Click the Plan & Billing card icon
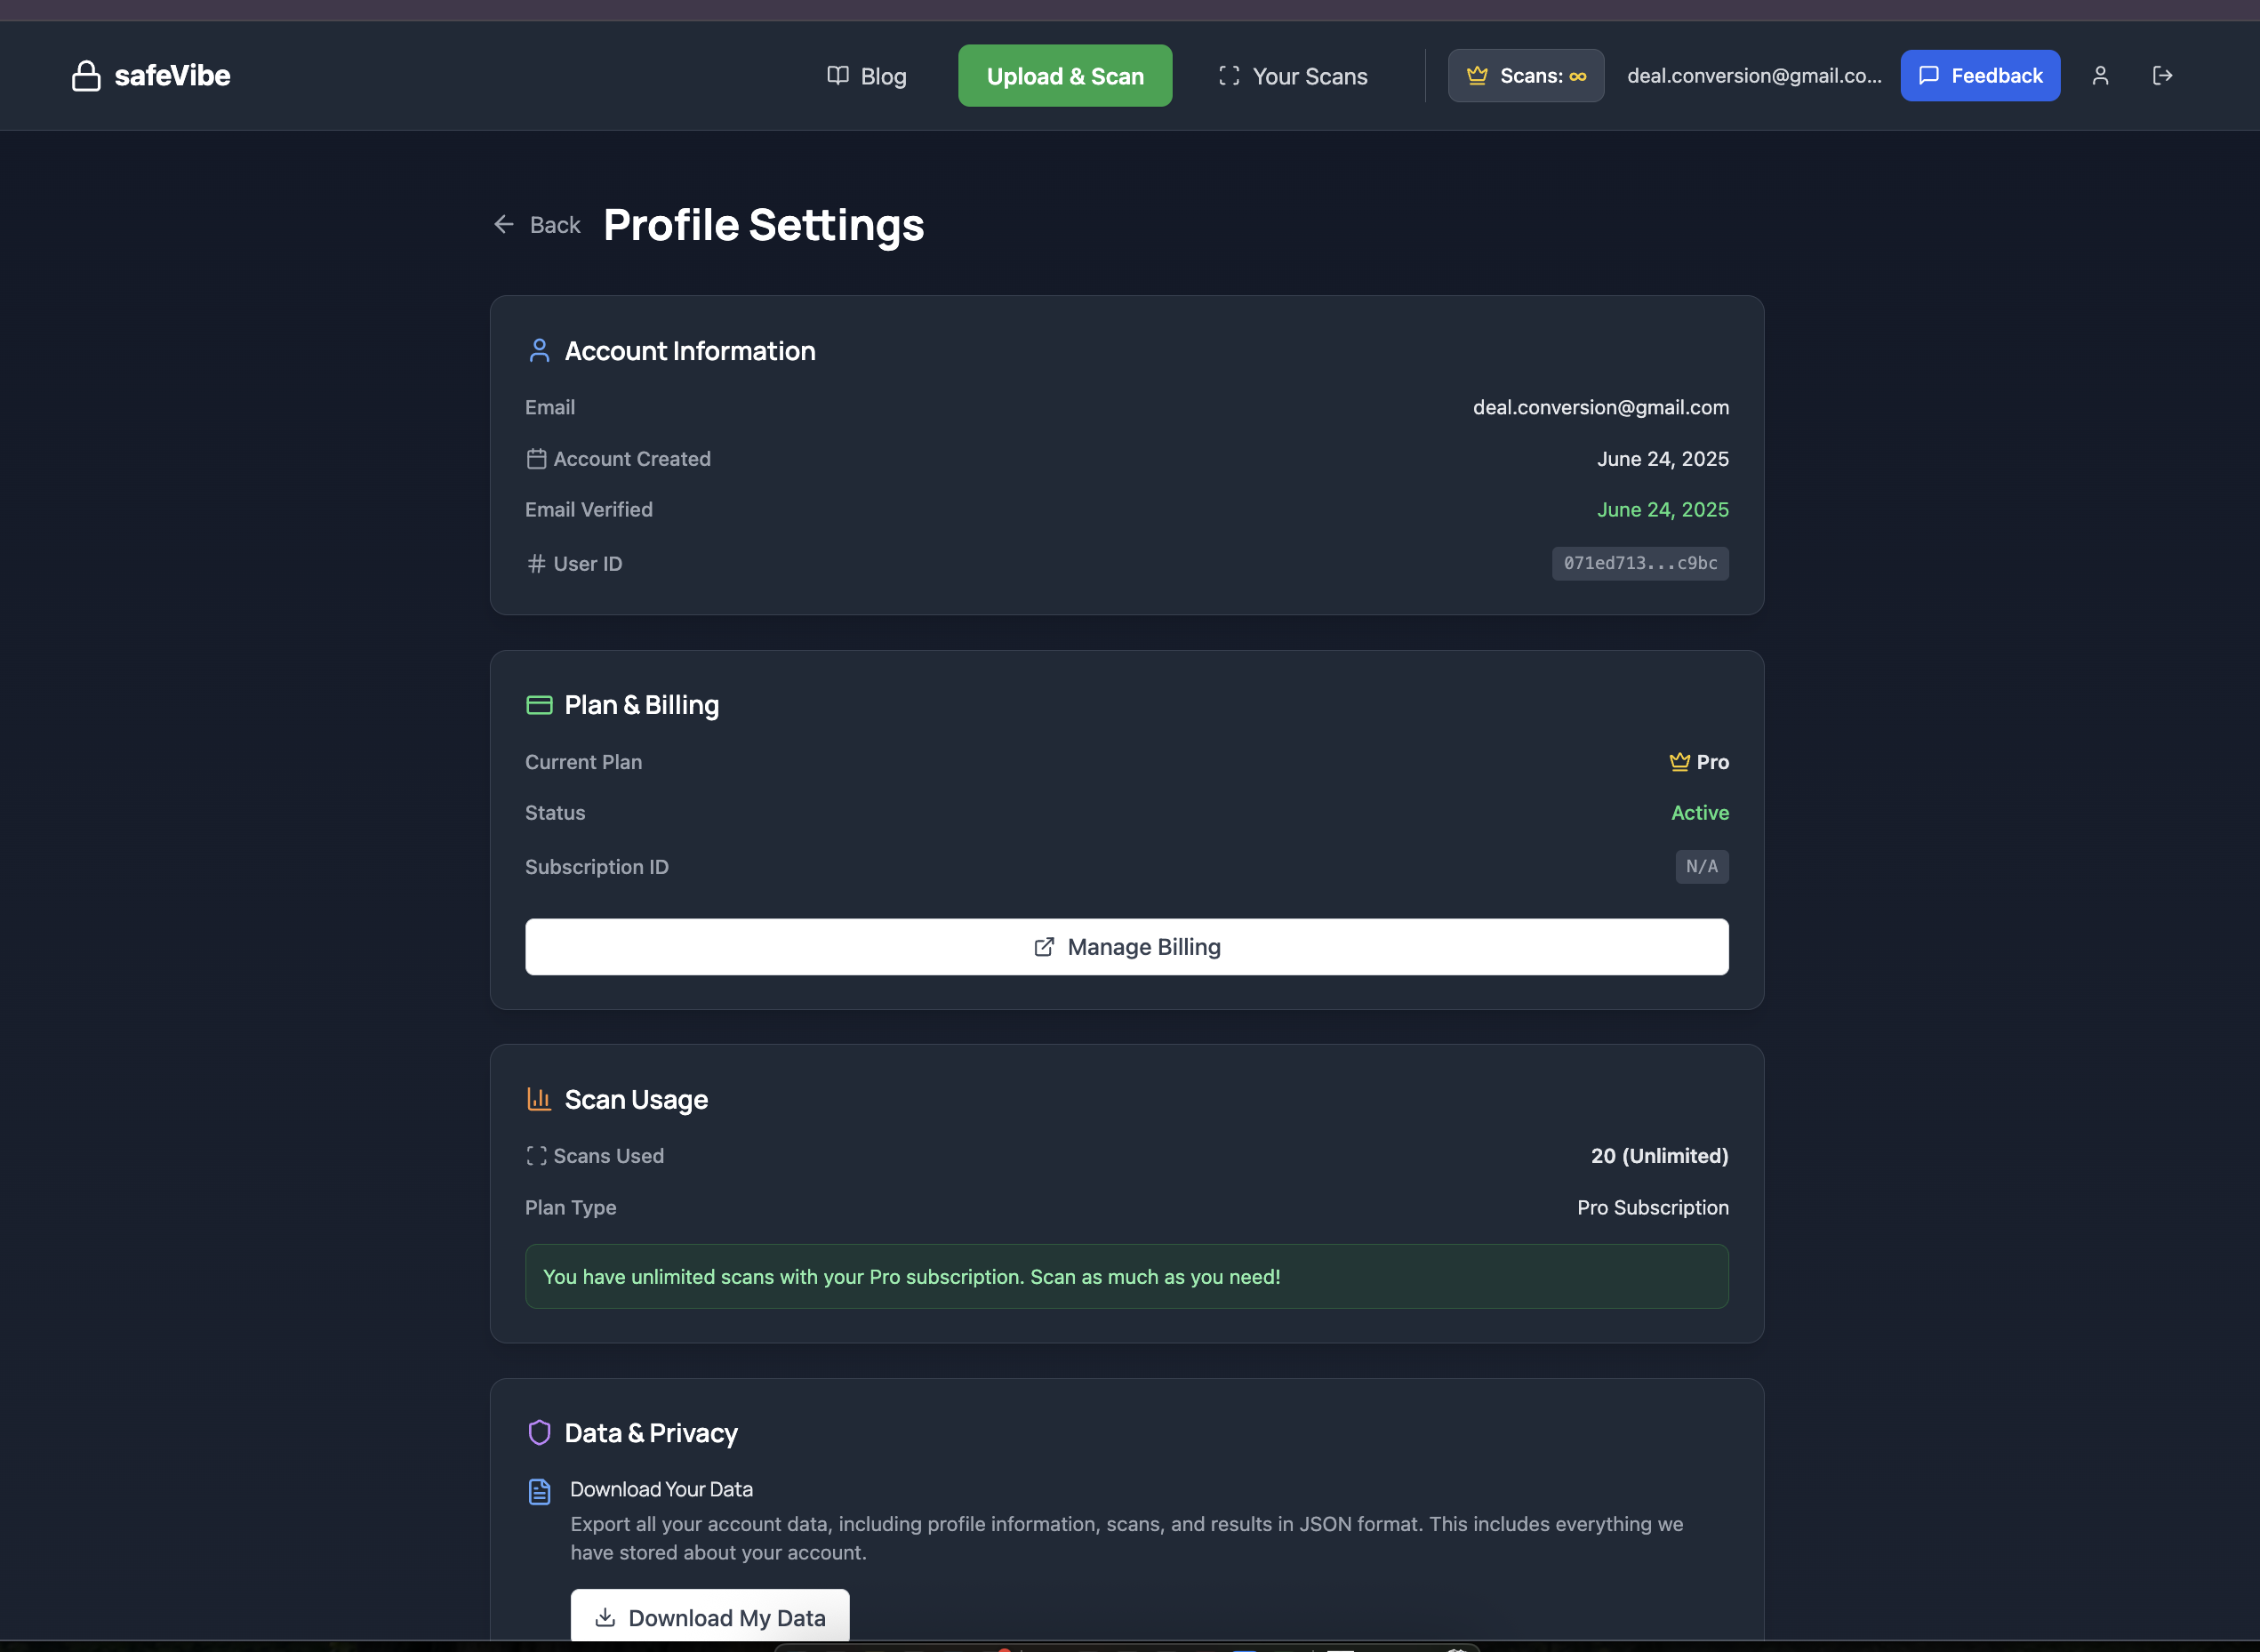The width and height of the screenshot is (2260, 1652). 539,706
